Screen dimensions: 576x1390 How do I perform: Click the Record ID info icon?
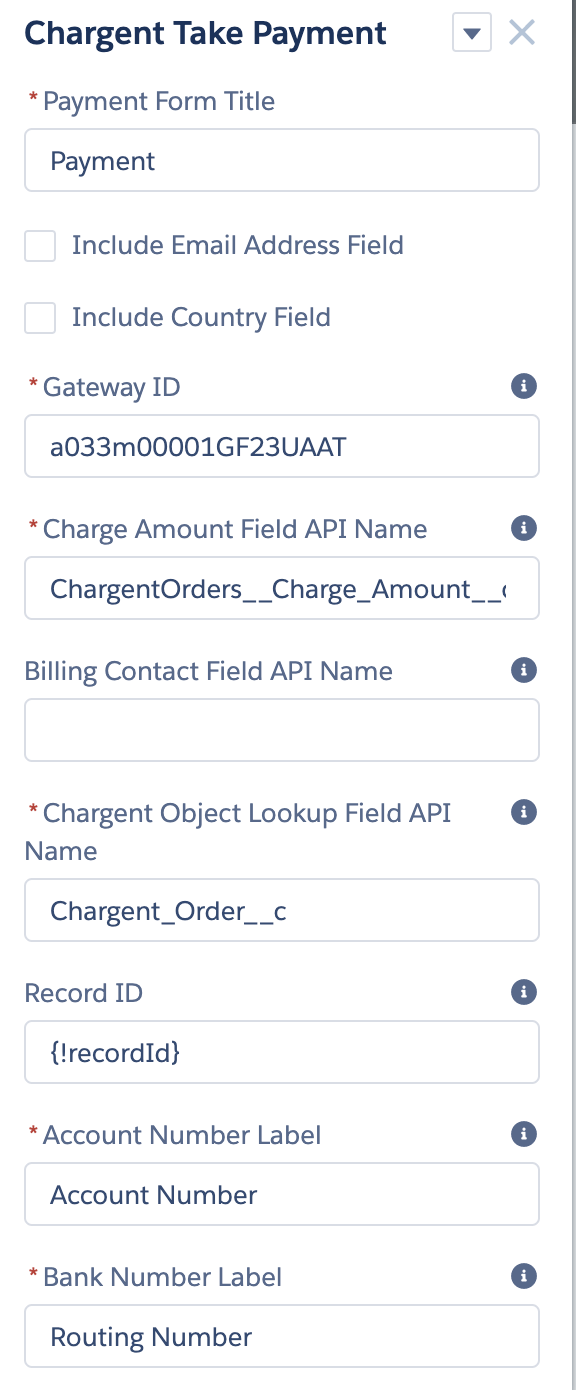(523, 992)
